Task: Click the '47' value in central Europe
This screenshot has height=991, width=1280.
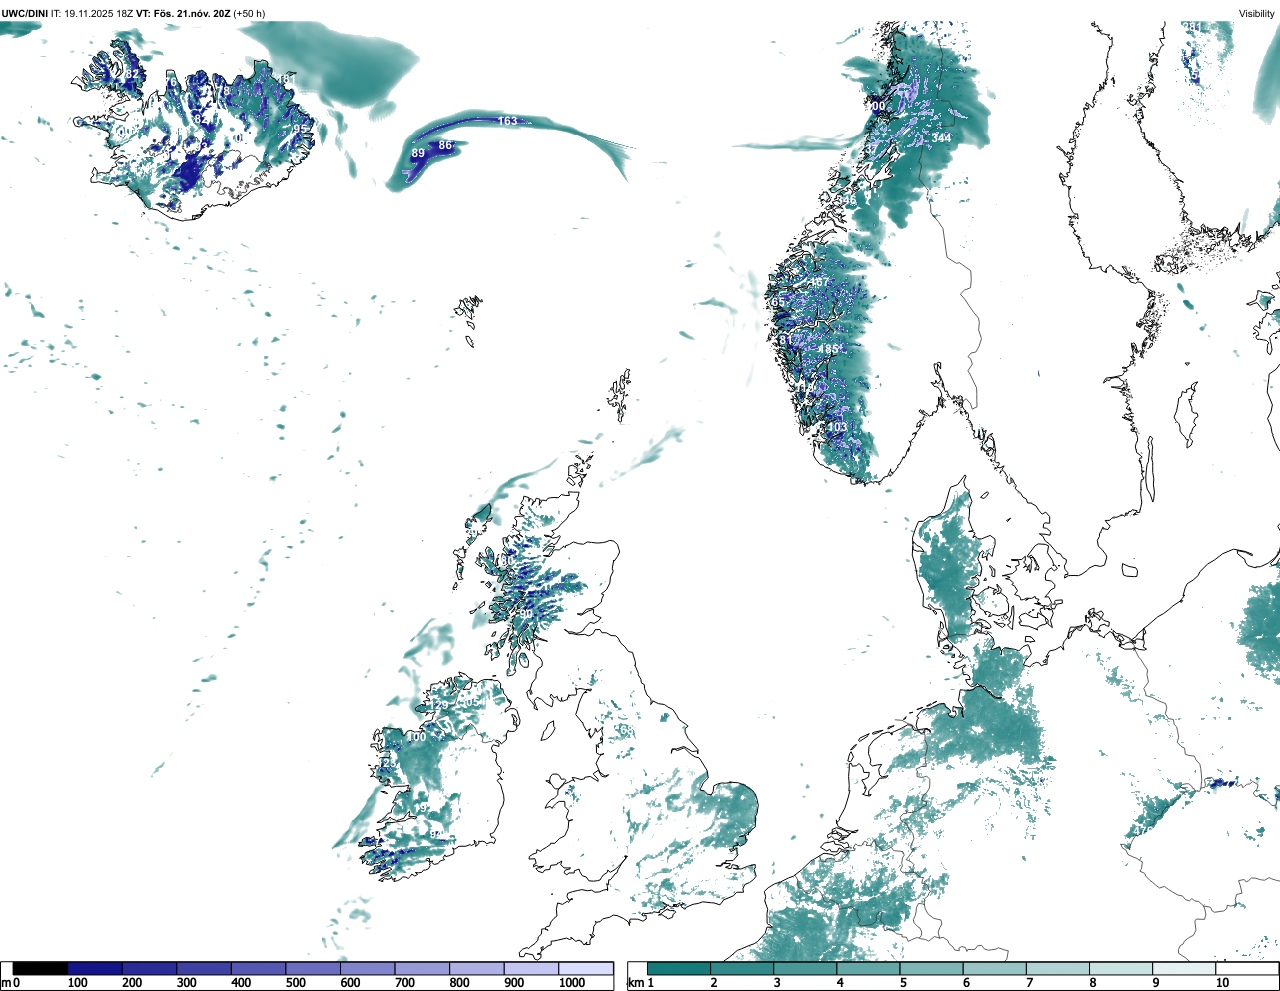Action: click(x=1140, y=831)
